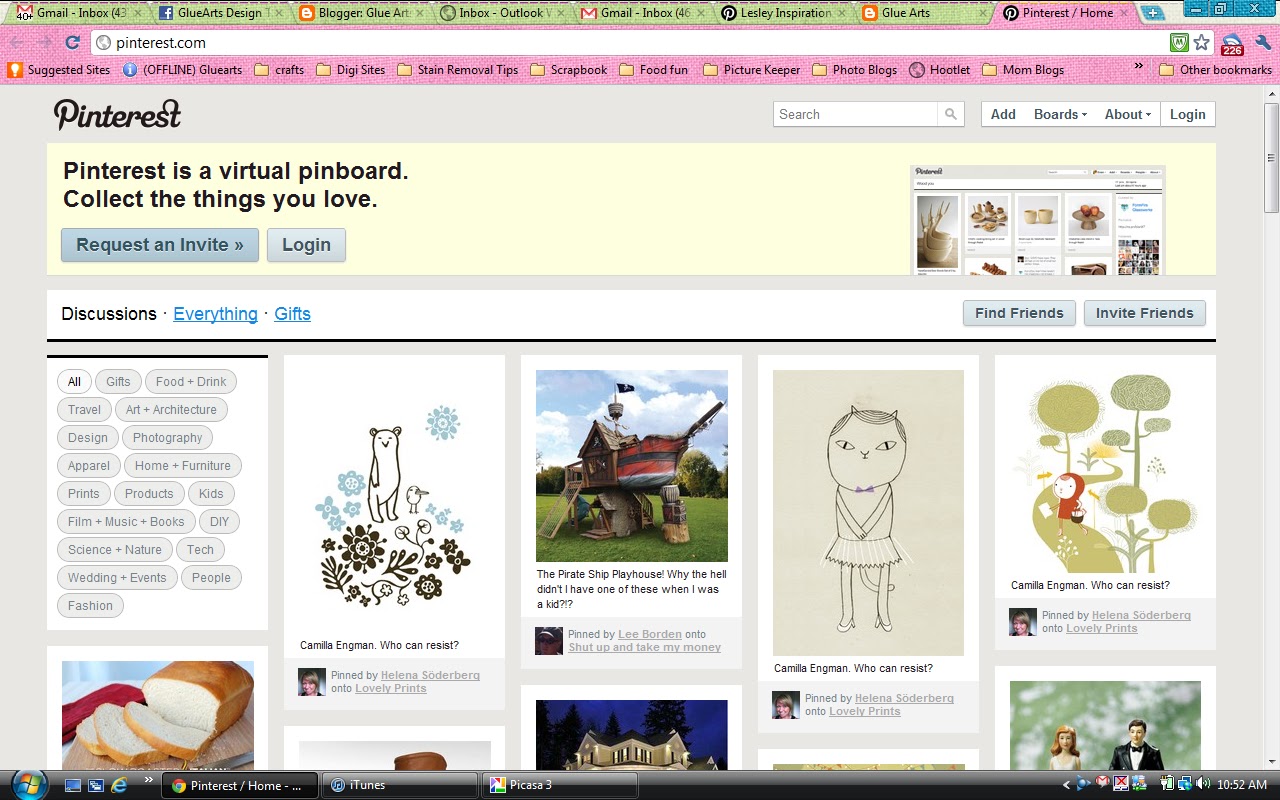This screenshot has width=1280, height=800.
Task: Click Add in Pinterest top menu
Action: pyautogui.click(x=1003, y=114)
